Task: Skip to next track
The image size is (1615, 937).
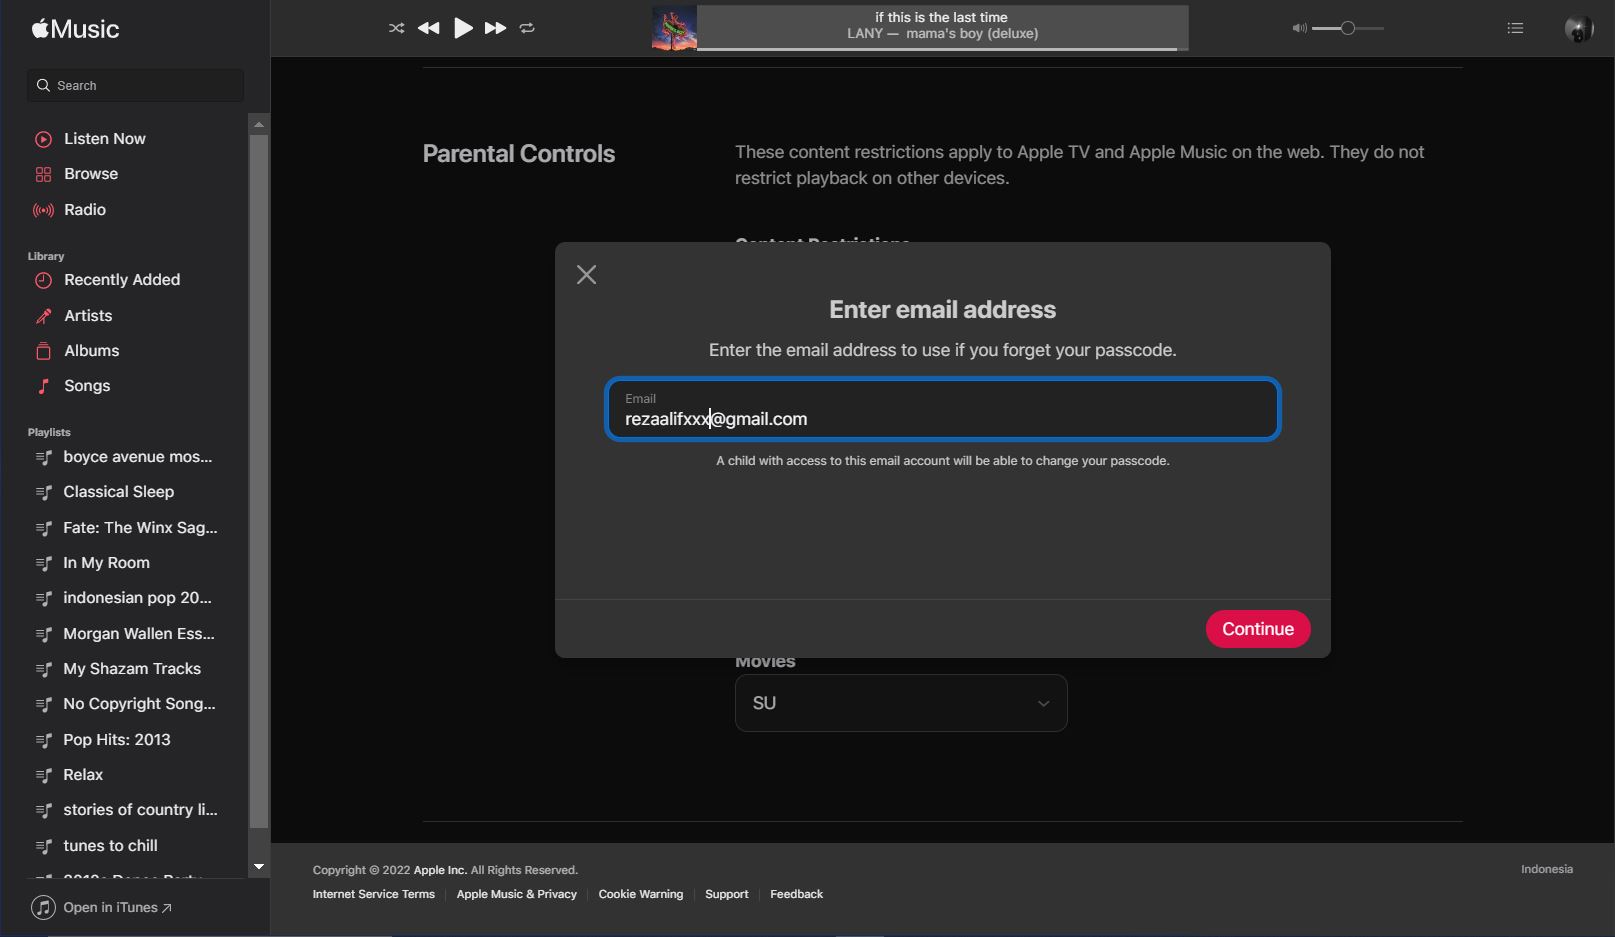Action: point(495,28)
